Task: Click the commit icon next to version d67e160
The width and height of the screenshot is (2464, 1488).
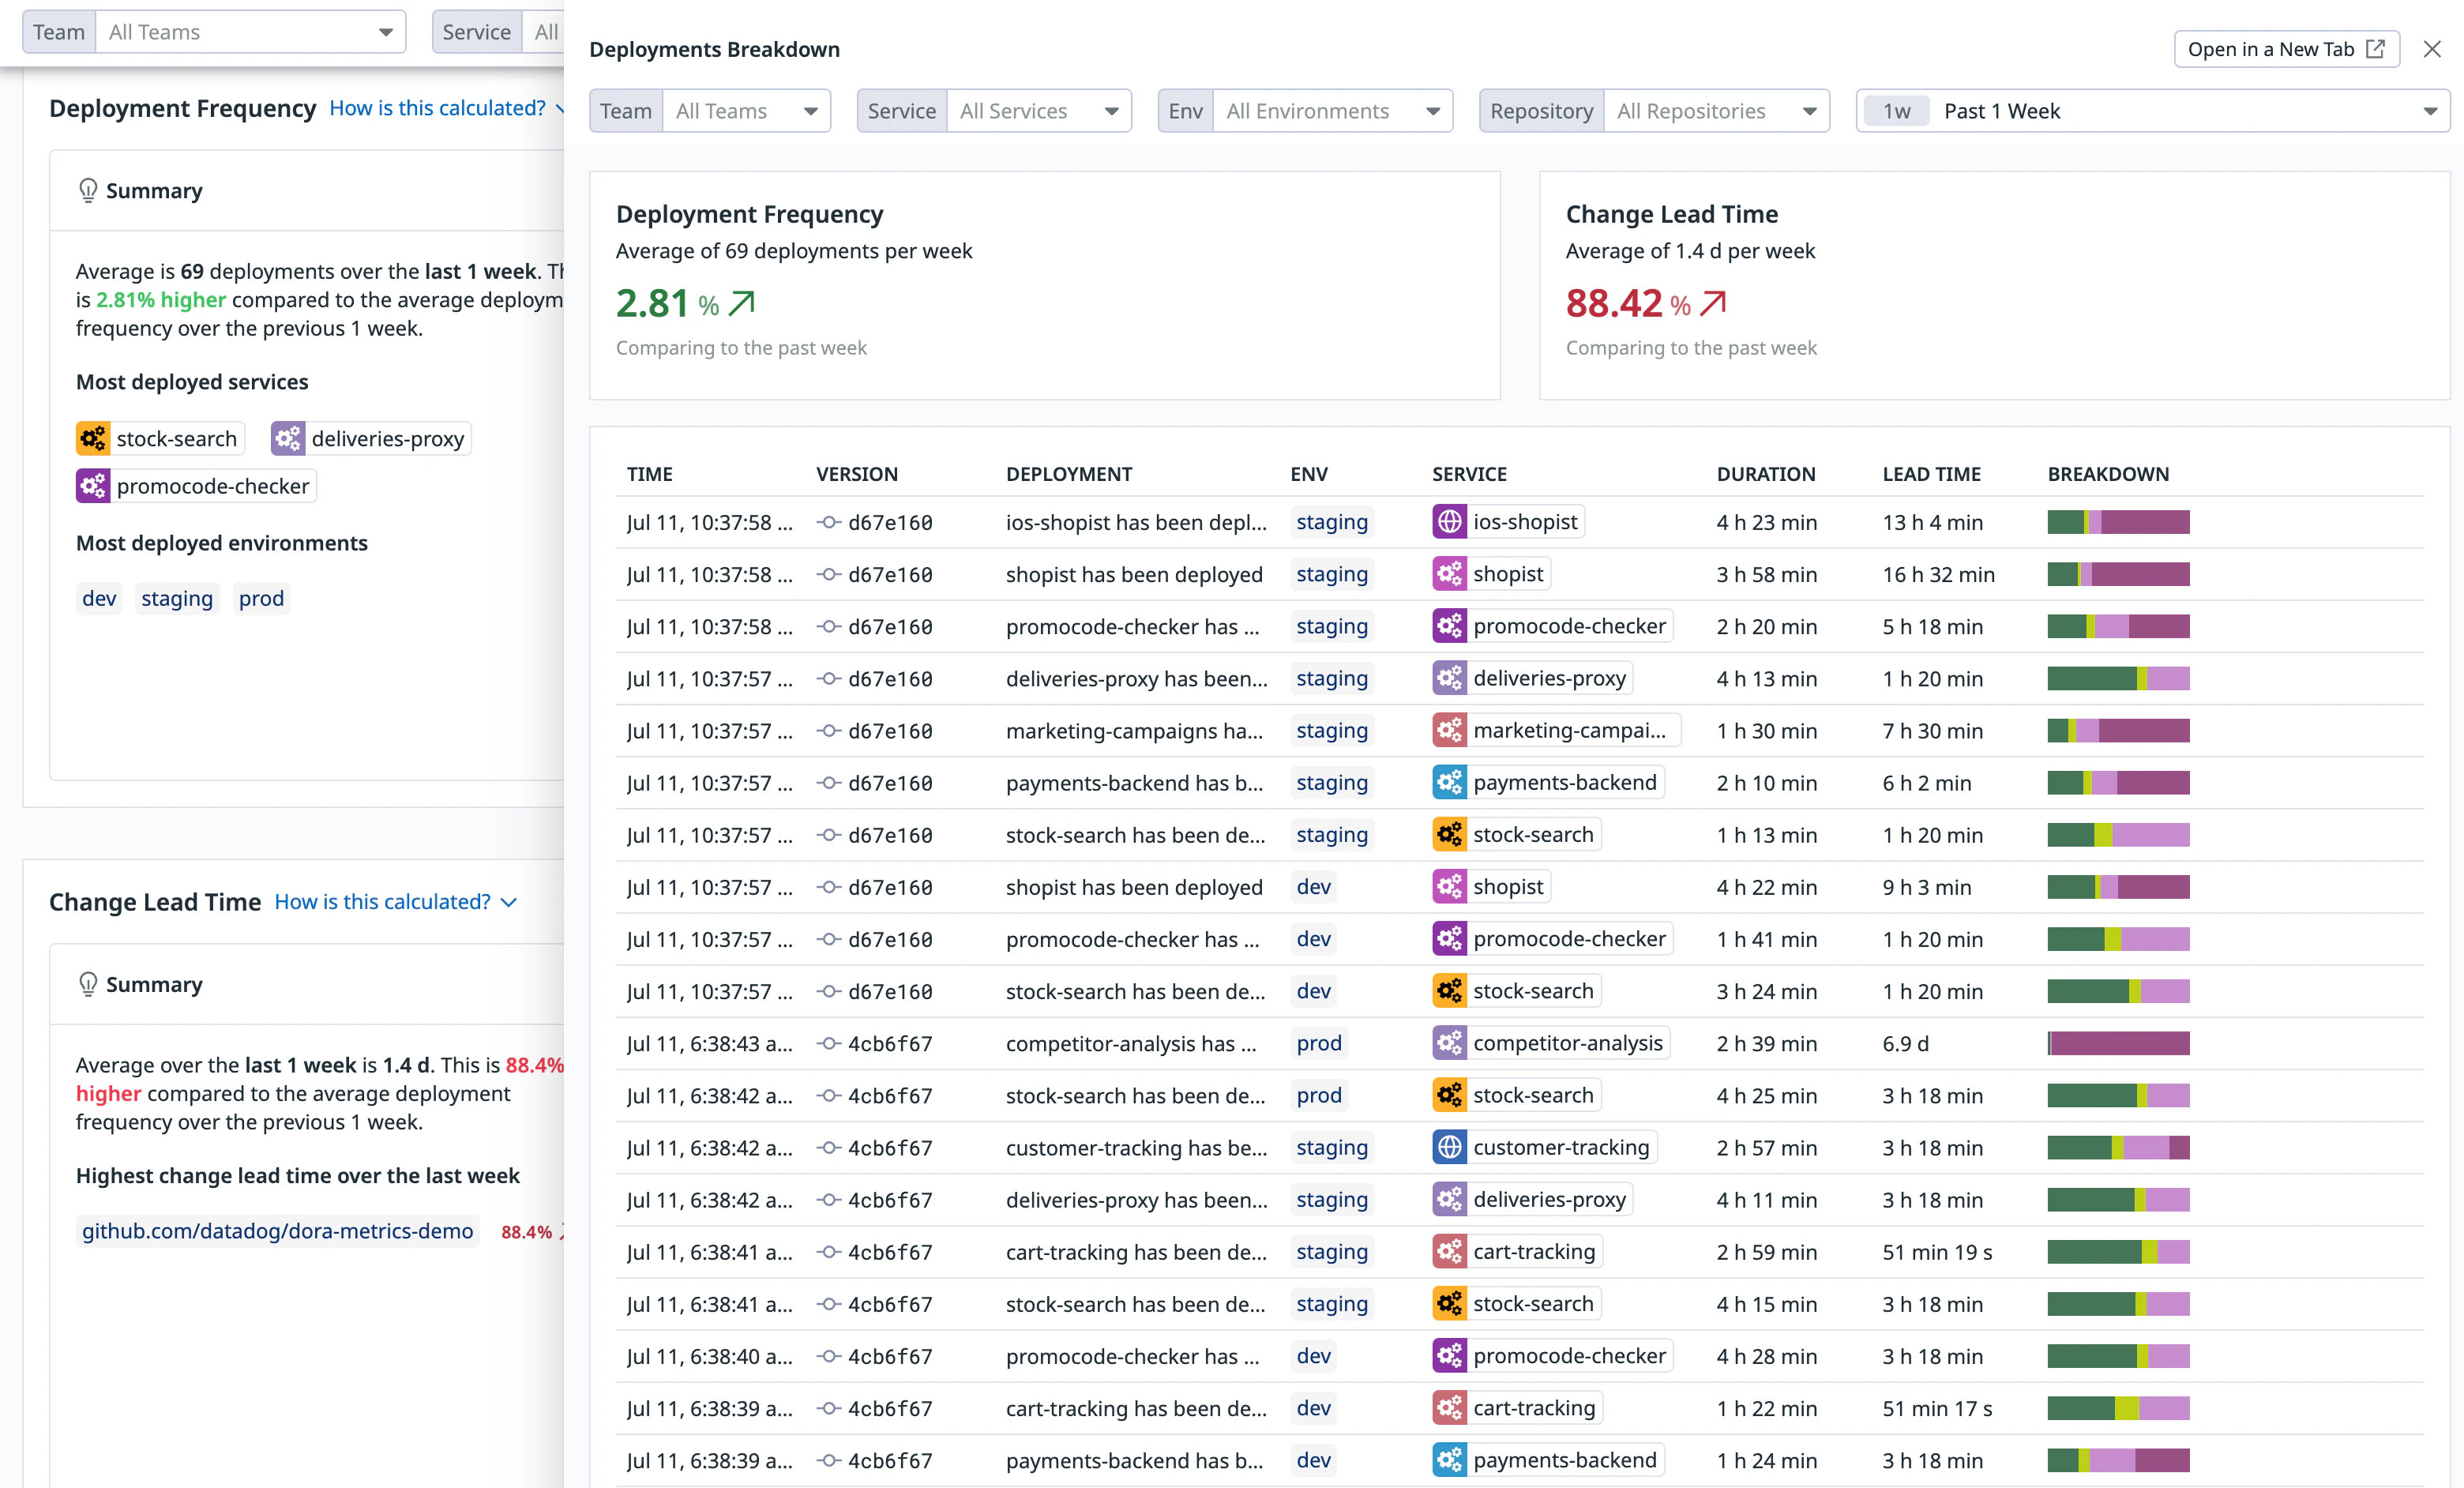Action: [828, 522]
